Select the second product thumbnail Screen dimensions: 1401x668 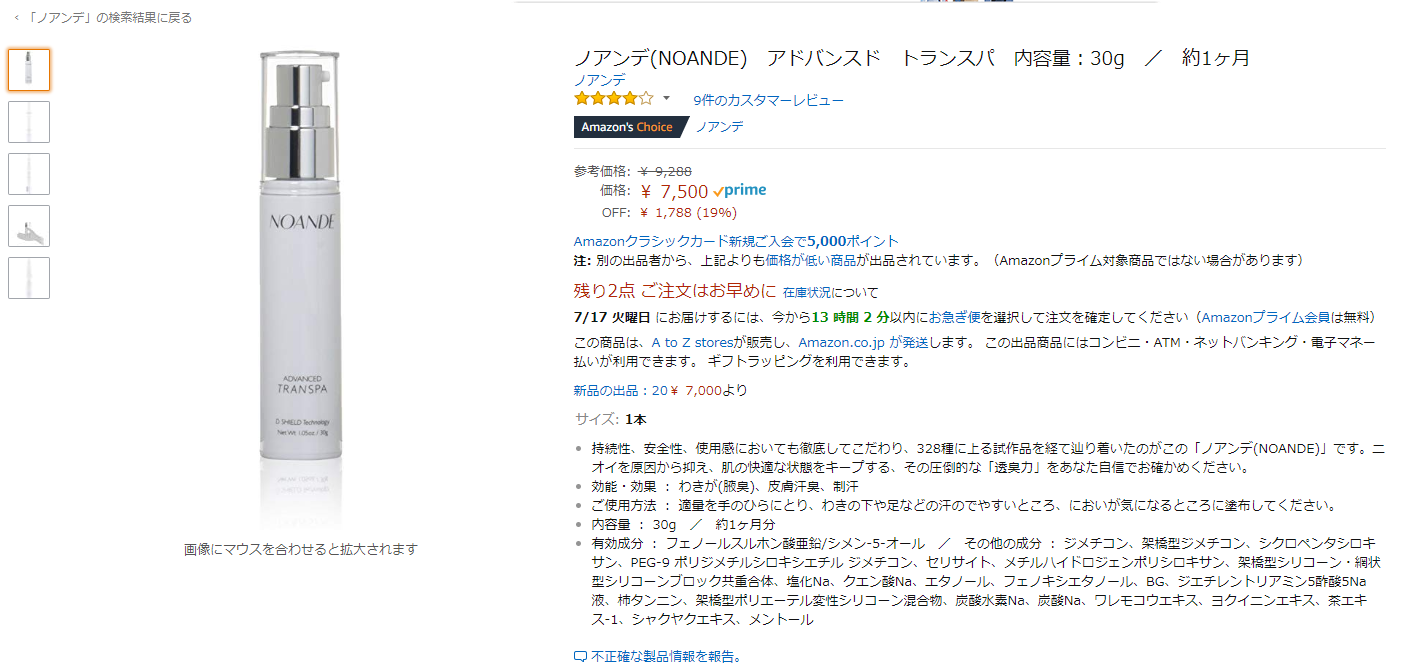pyautogui.click(x=29, y=122)
